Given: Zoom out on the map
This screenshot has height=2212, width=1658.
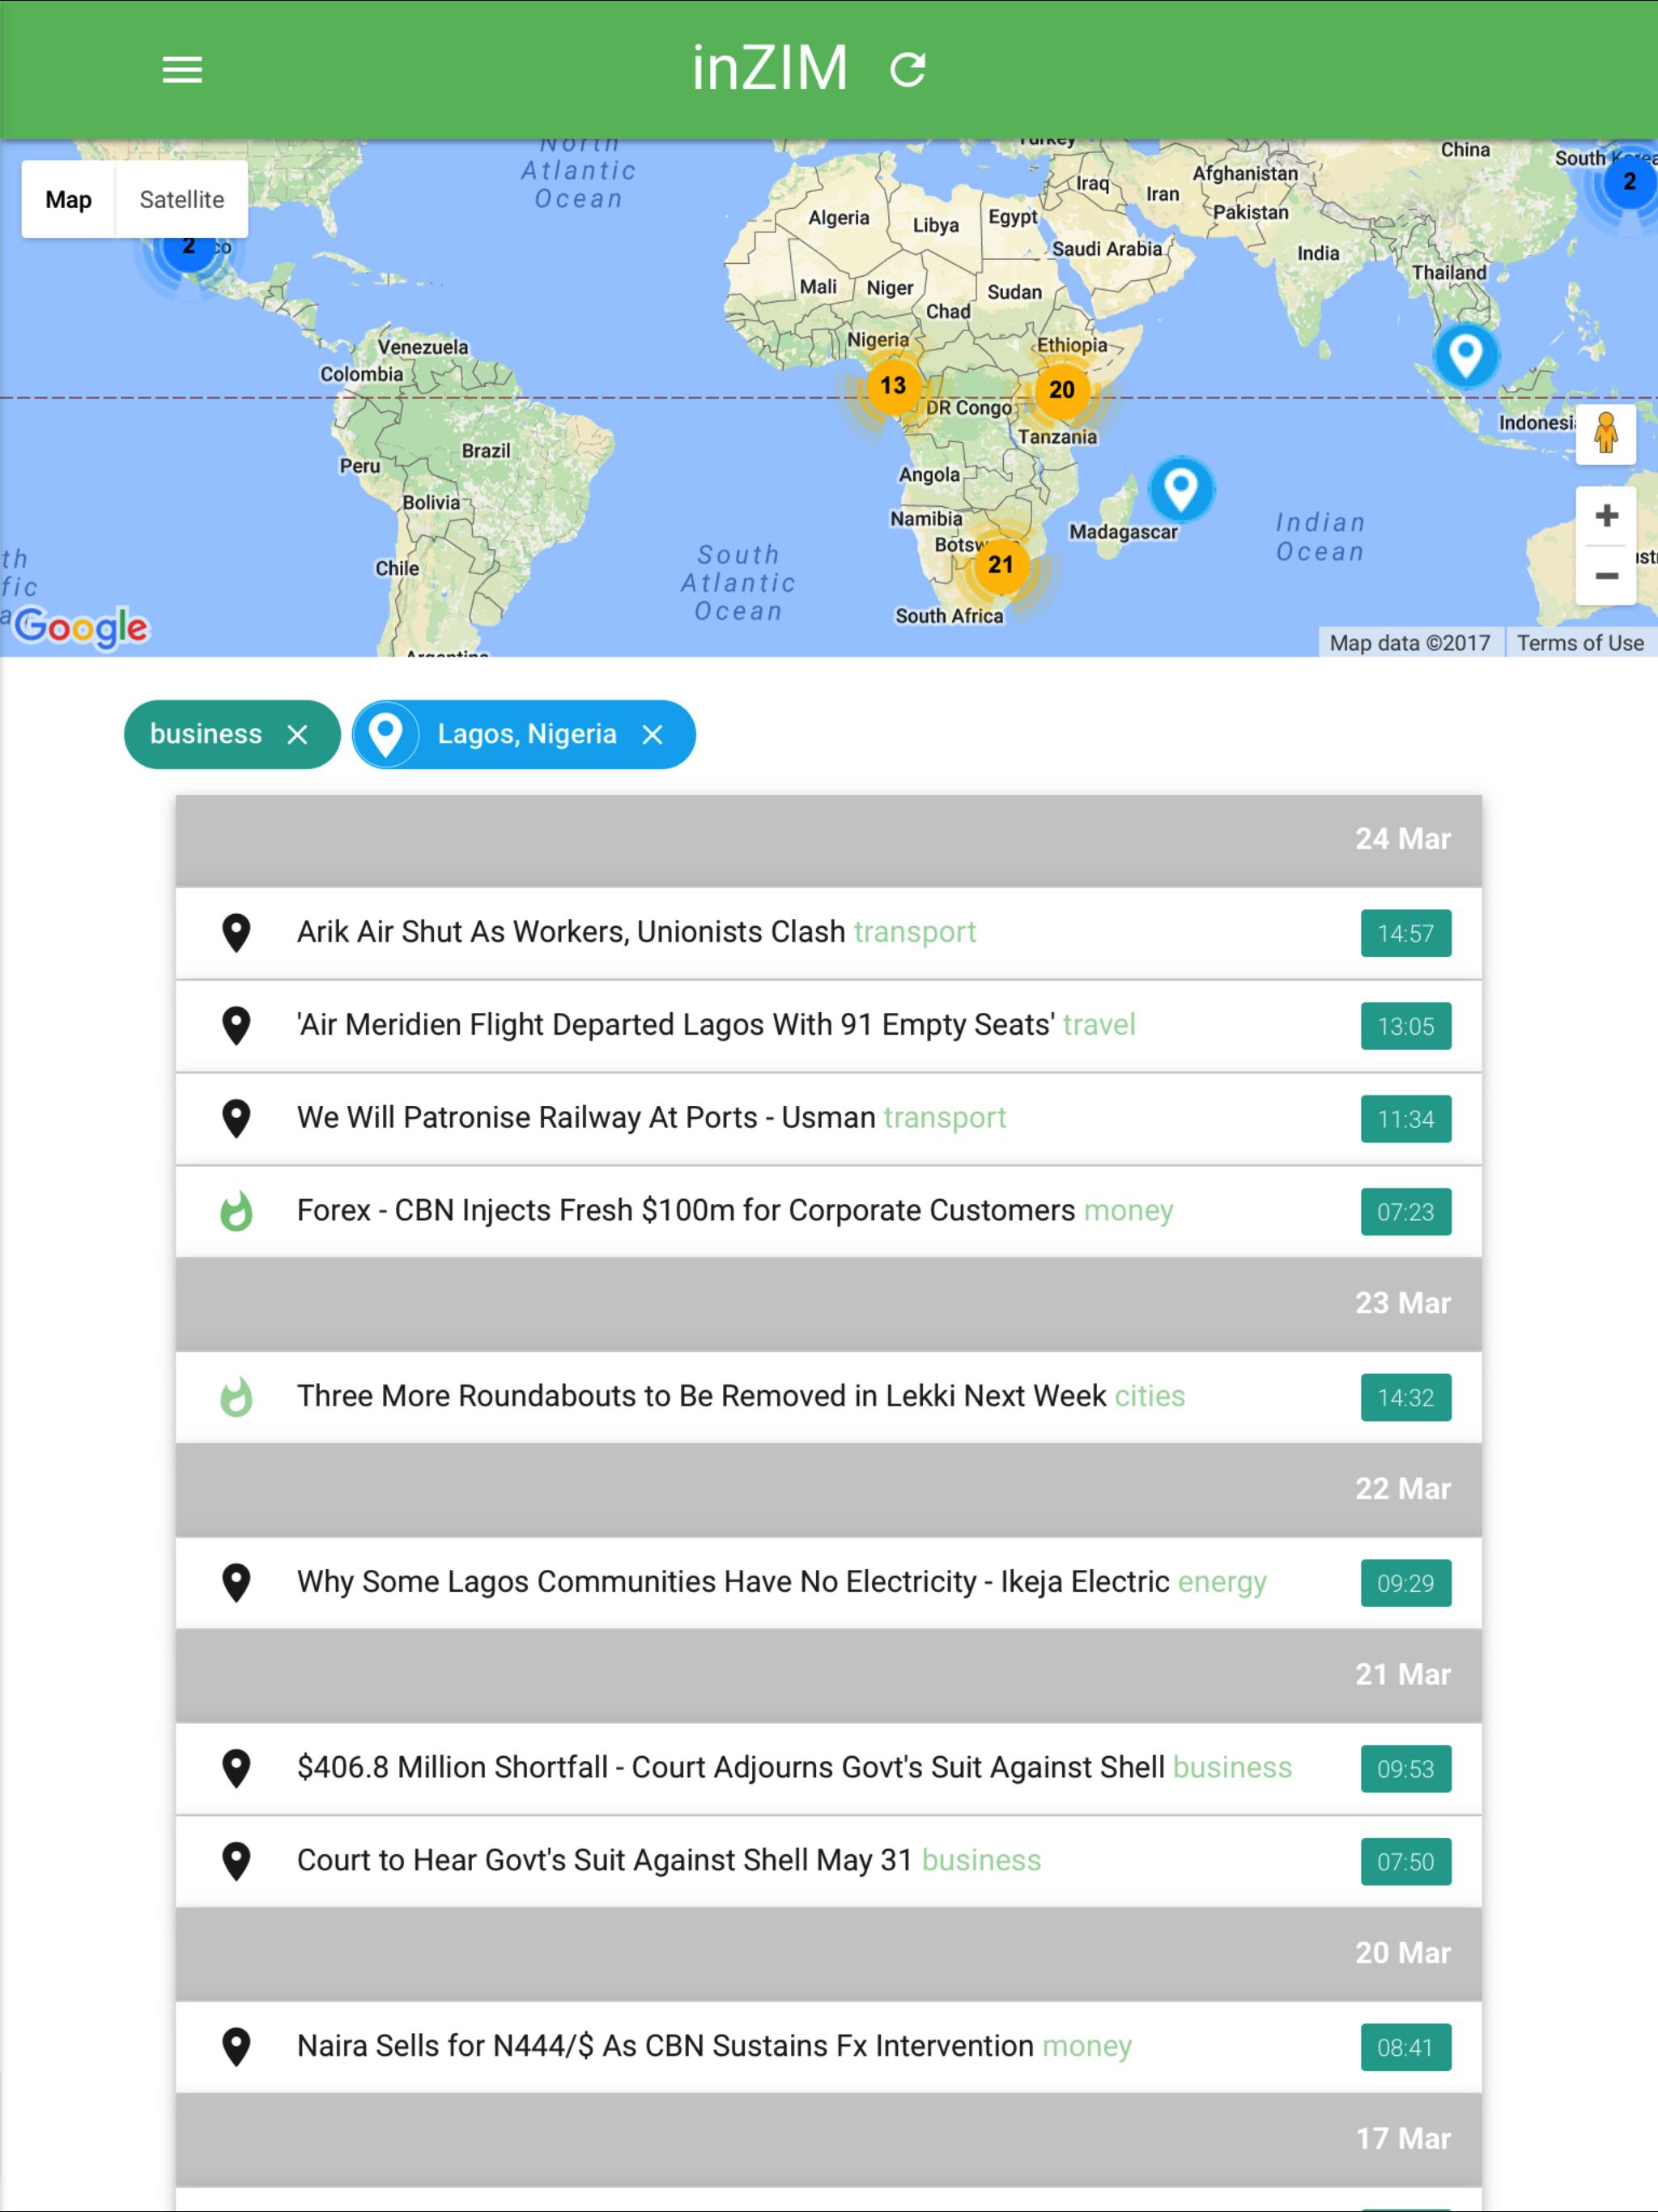Looking at the screenshot, I should click(1606, 576).
